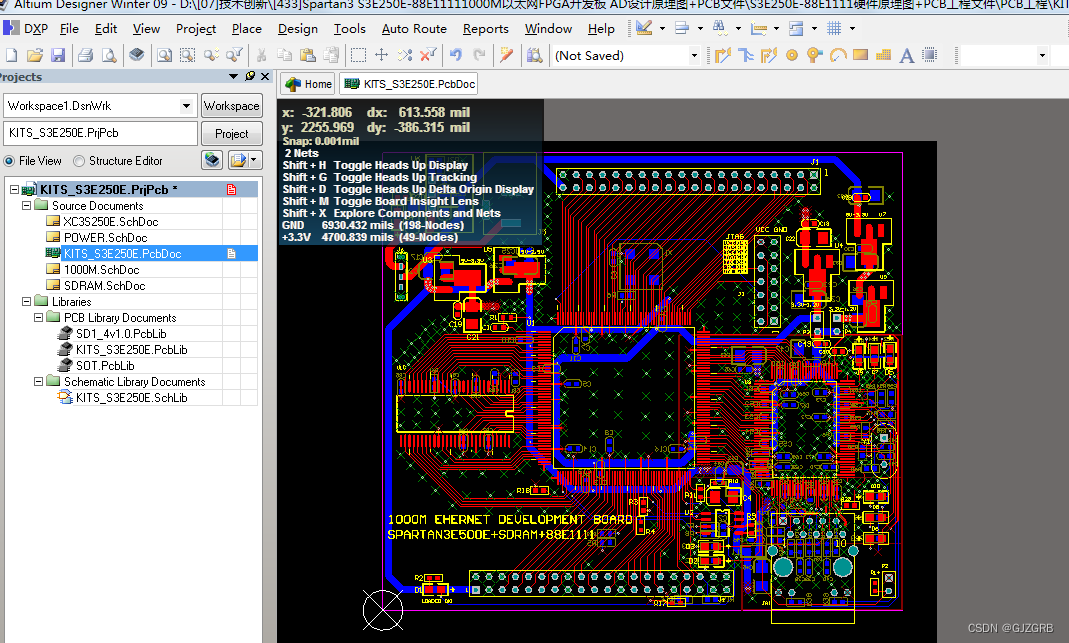The height and width of the screenshot is (643, 1069).
Task: Select the File View radio button
Action: [x=10, y=161]
